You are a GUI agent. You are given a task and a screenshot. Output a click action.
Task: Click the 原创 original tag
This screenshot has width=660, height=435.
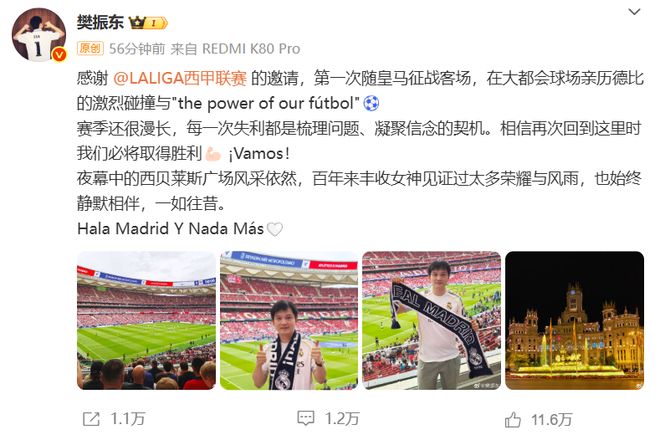(90, 48)
